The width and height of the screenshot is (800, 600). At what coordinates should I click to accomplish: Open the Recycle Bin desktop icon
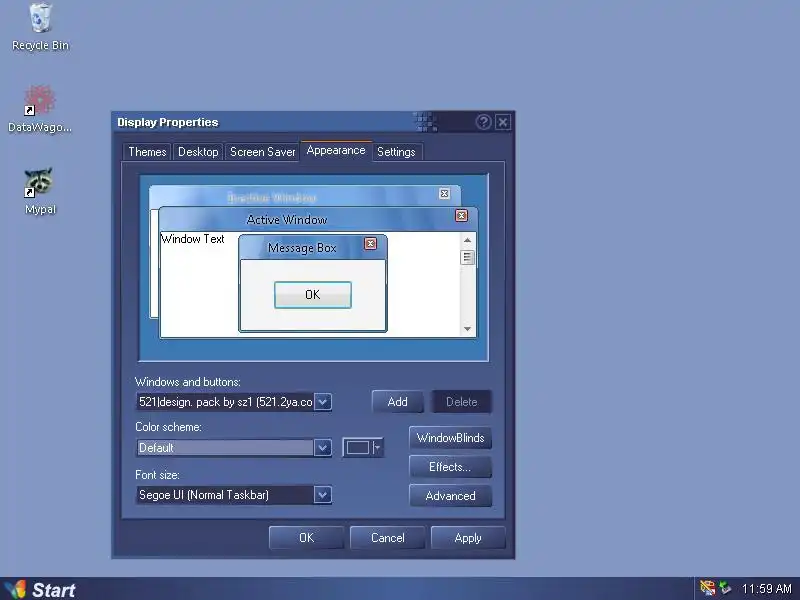[40, 27]
